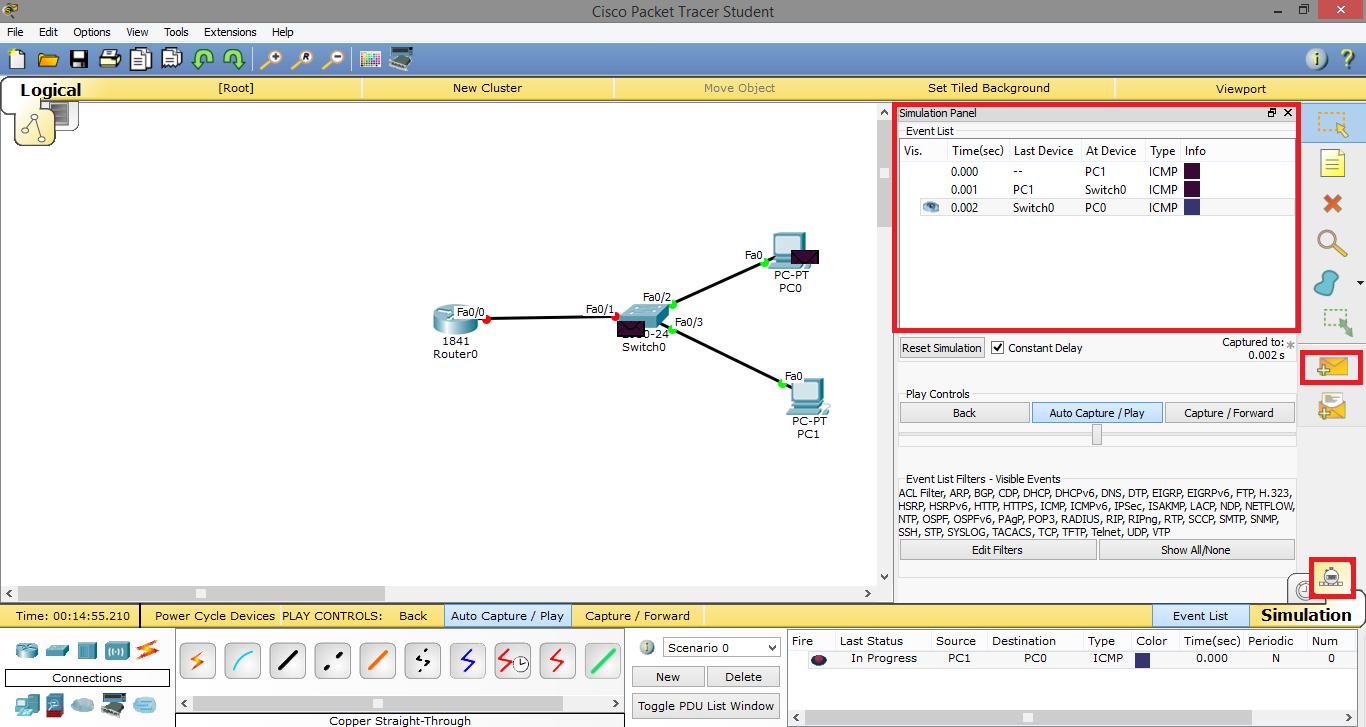Viewport: 1366px width, 727px height.
Task: Choose the Add Simple PDU envelope
Action: pos(1332,367)
